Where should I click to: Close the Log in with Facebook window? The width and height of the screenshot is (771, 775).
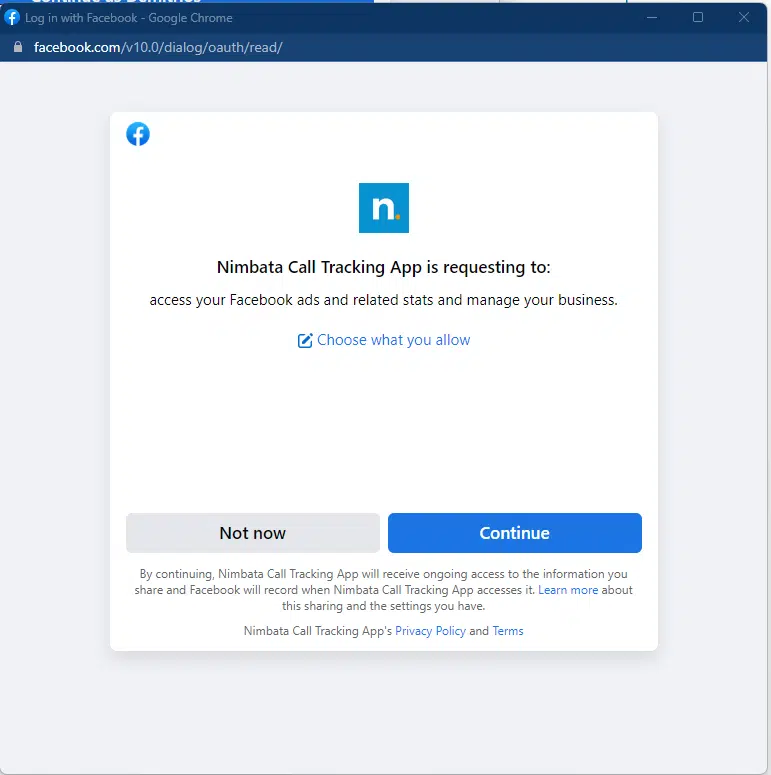click(744, 18)
